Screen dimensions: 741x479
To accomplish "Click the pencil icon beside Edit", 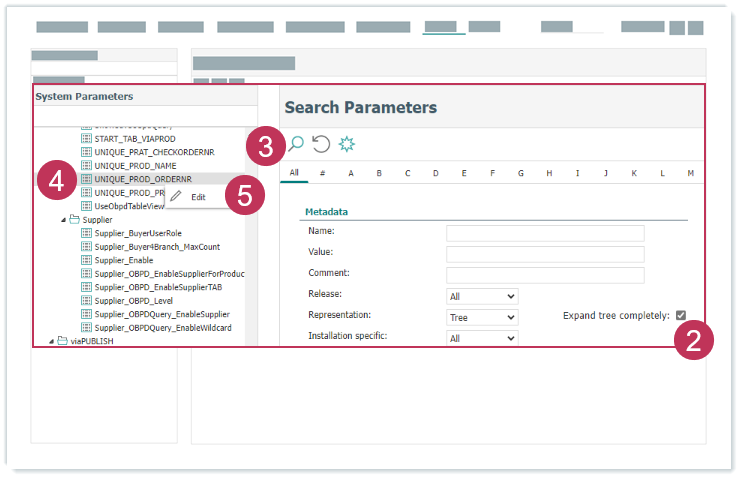I will pos(176,197).
